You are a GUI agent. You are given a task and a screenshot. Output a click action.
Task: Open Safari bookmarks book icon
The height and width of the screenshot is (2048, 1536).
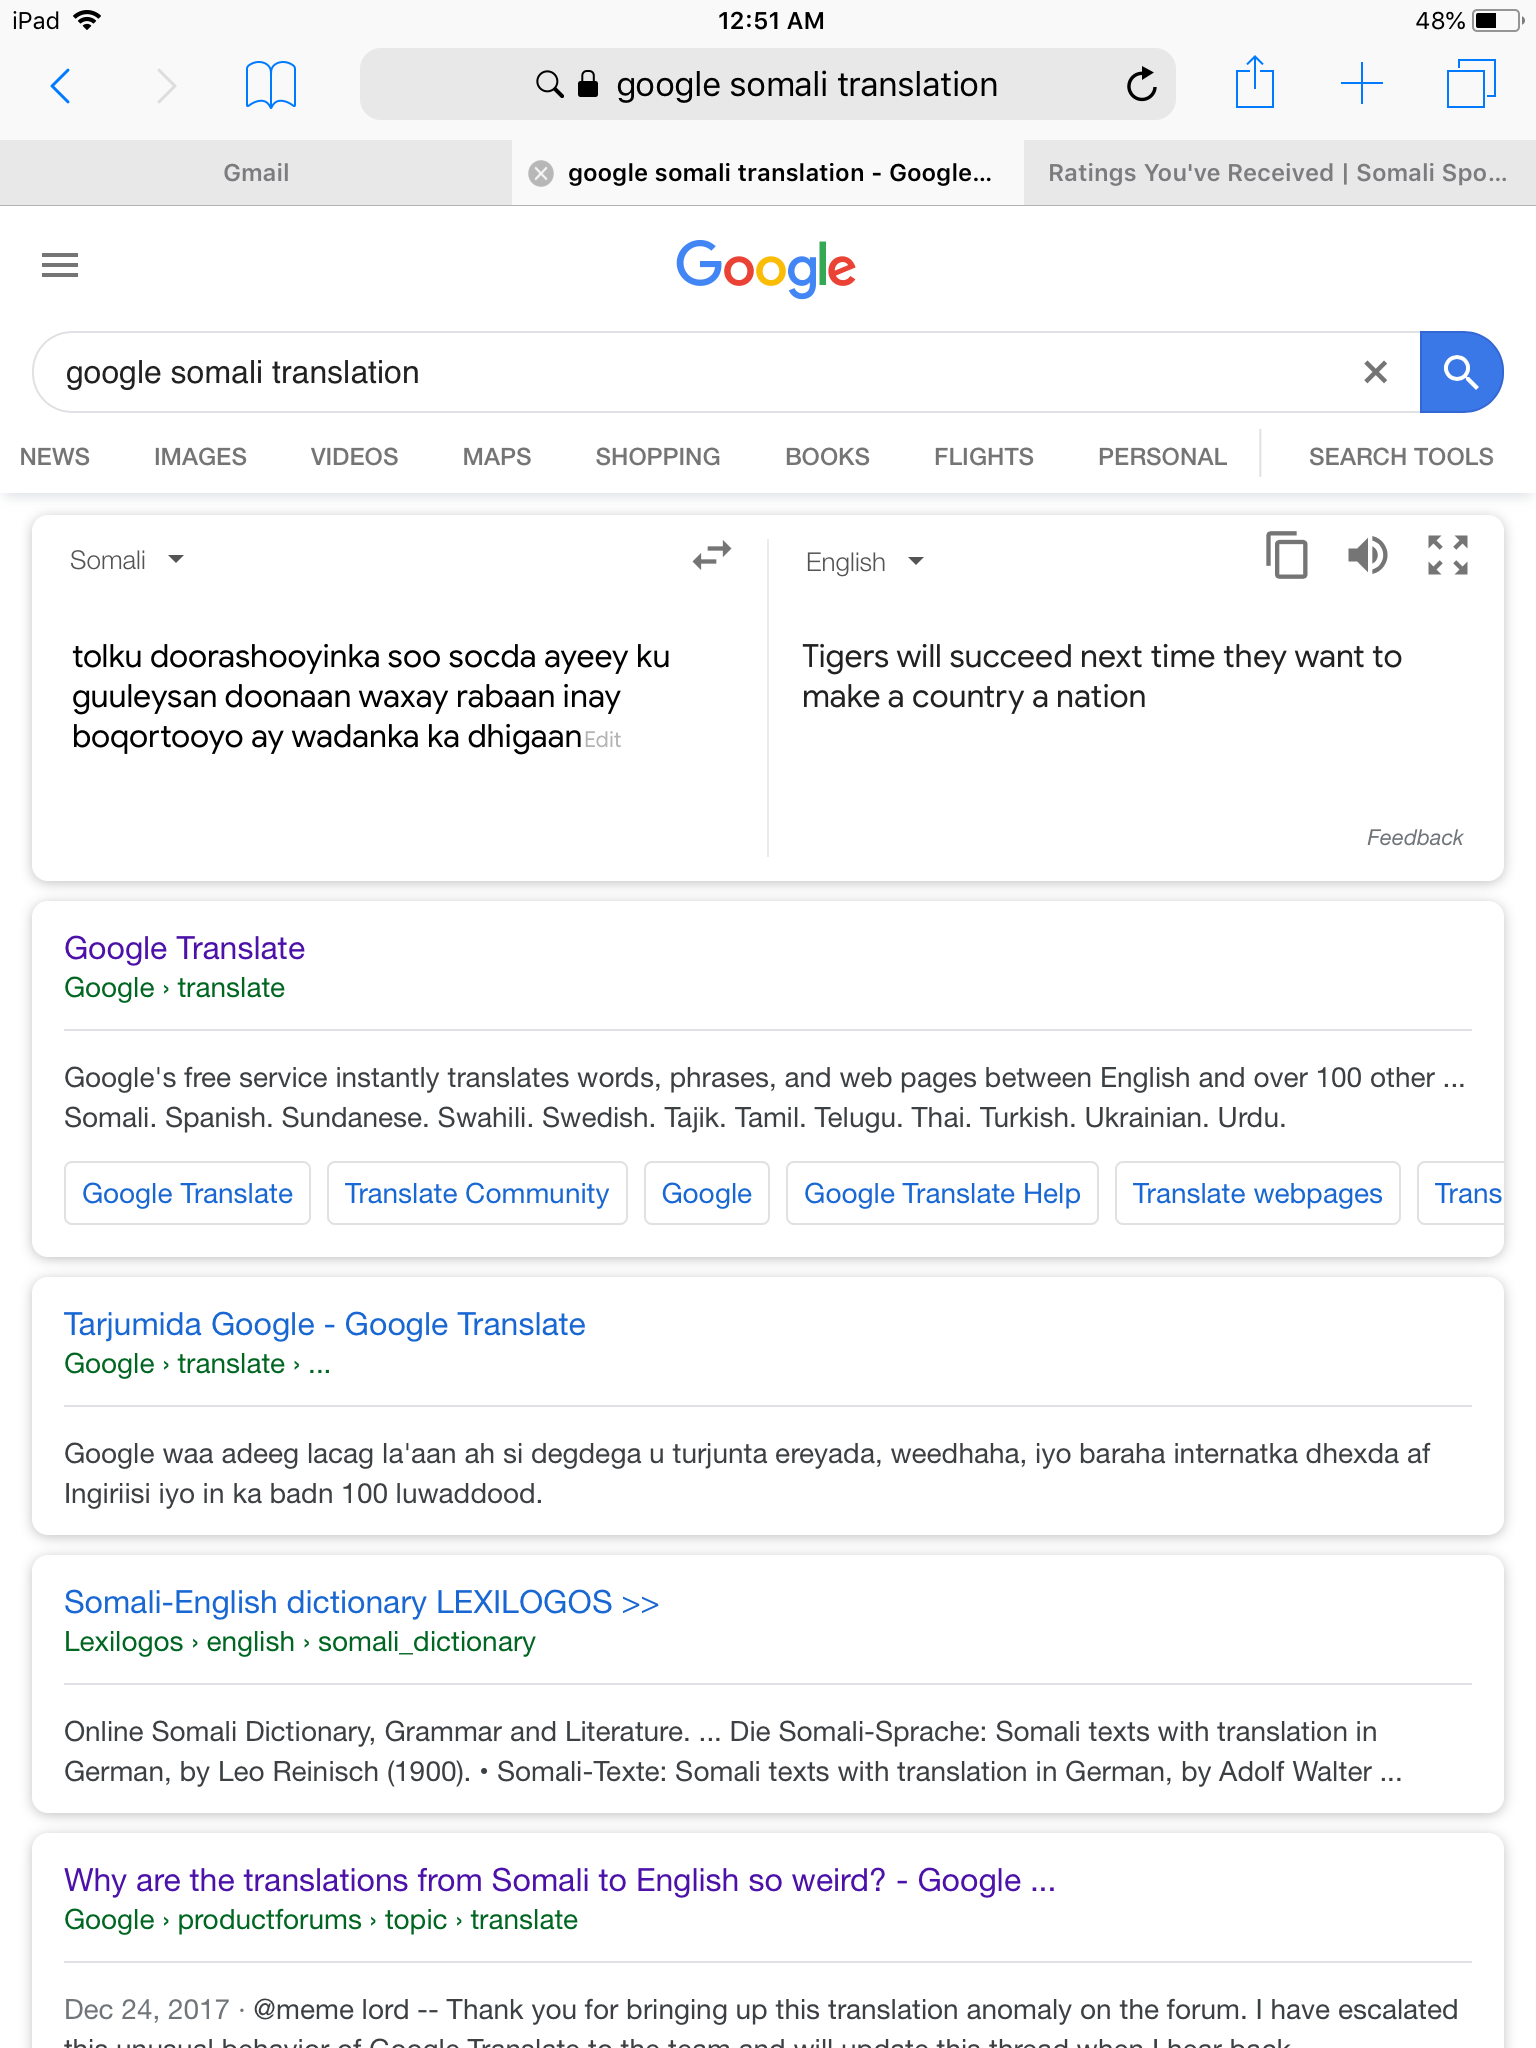271,85
